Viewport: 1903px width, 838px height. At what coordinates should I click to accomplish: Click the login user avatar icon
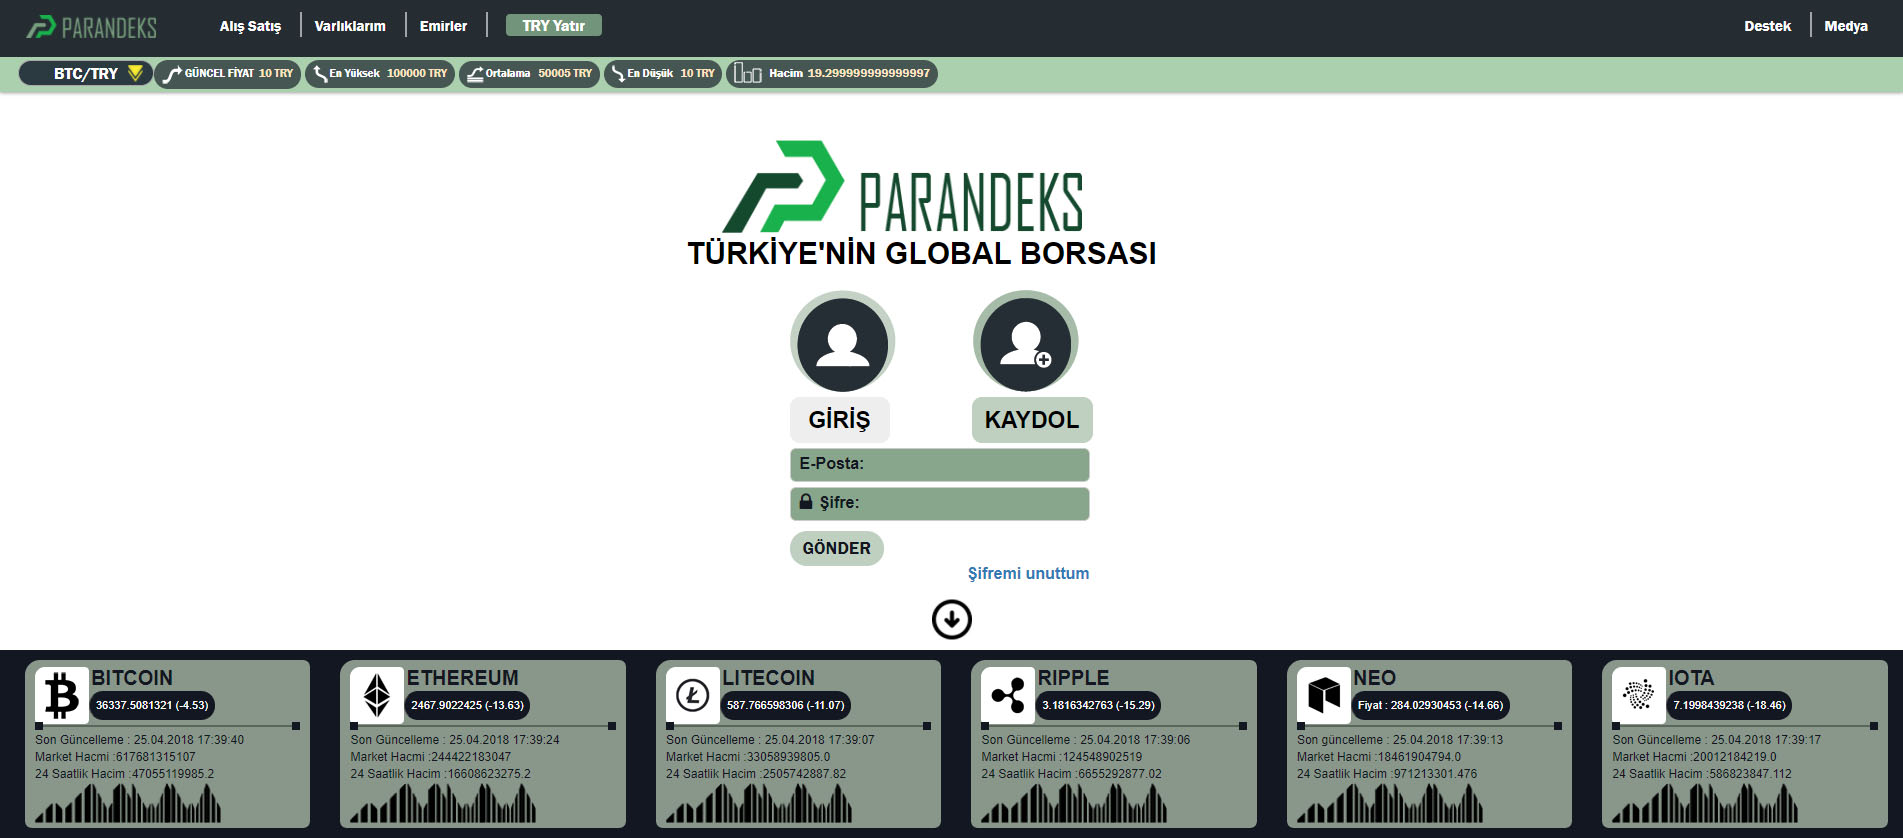pos(842,343)
